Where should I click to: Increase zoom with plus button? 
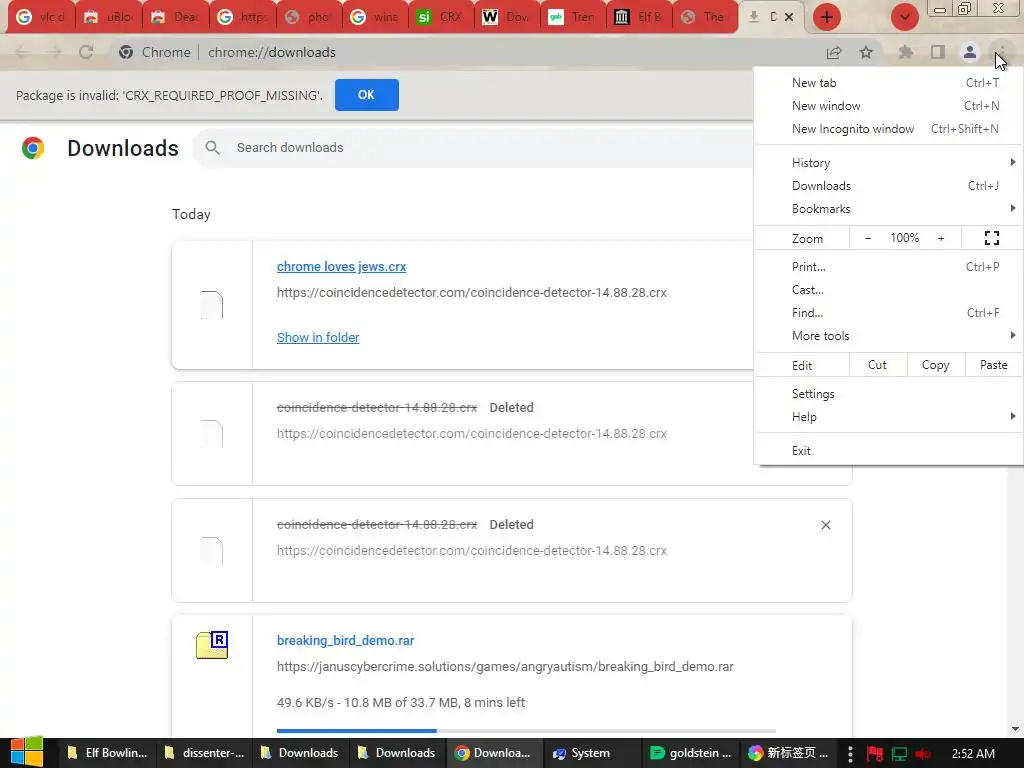click(x=941, y=238)
